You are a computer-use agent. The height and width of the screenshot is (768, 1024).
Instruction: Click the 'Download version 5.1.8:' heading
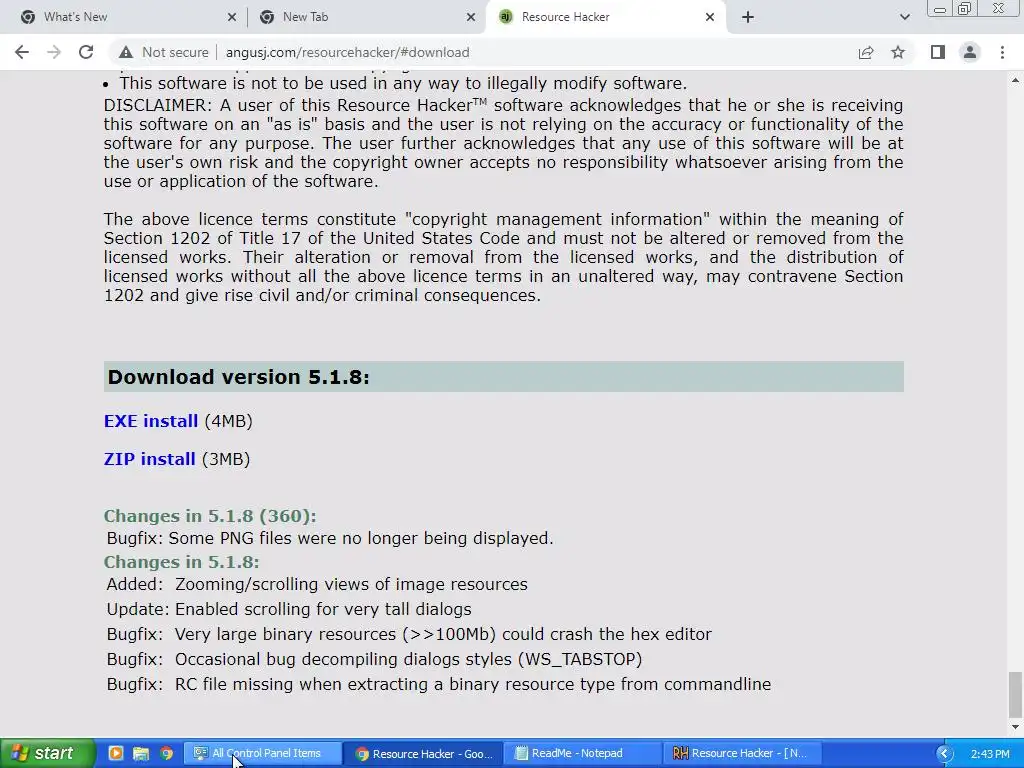tap(238, 377)
